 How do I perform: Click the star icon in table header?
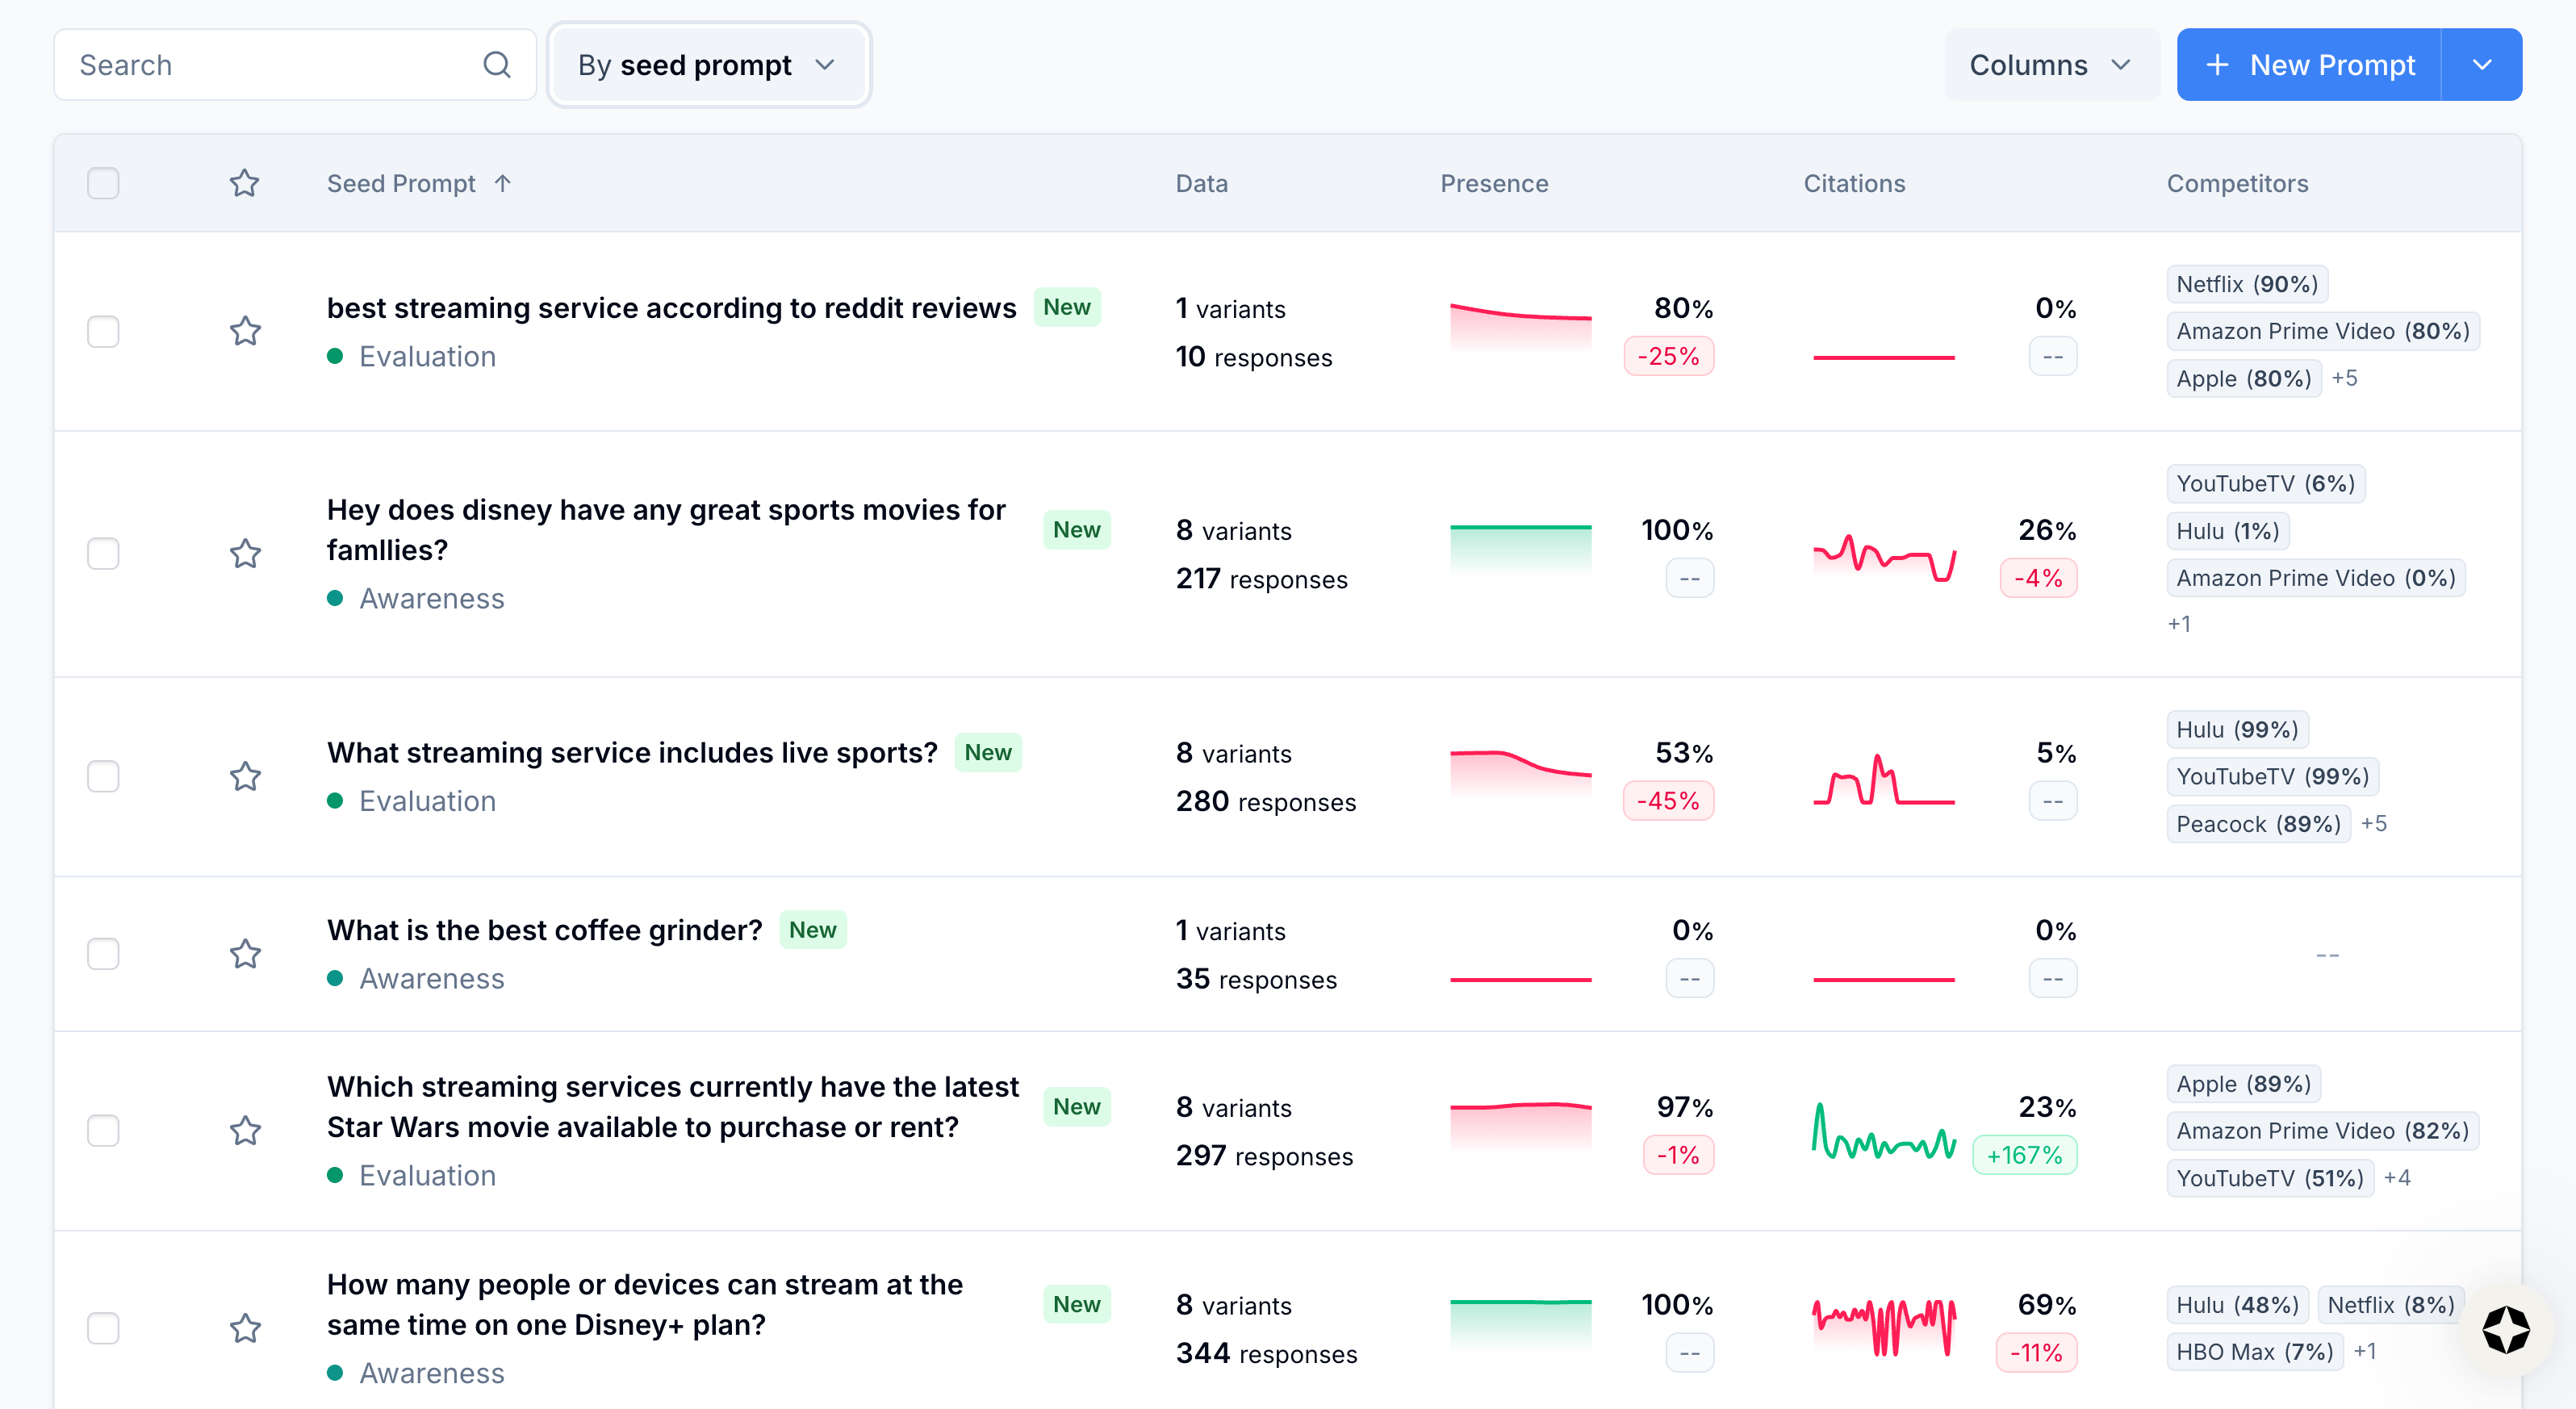pyautogui.click(x=245, y=183)
